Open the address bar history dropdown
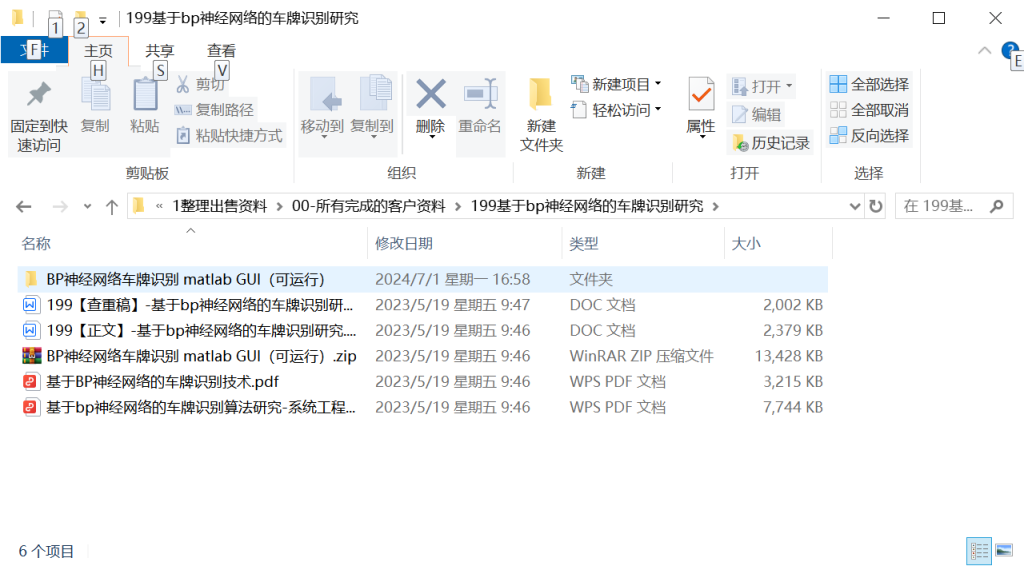Image resolution: width=1024 pixels, height=566 pixels. (x=854, y=206)
